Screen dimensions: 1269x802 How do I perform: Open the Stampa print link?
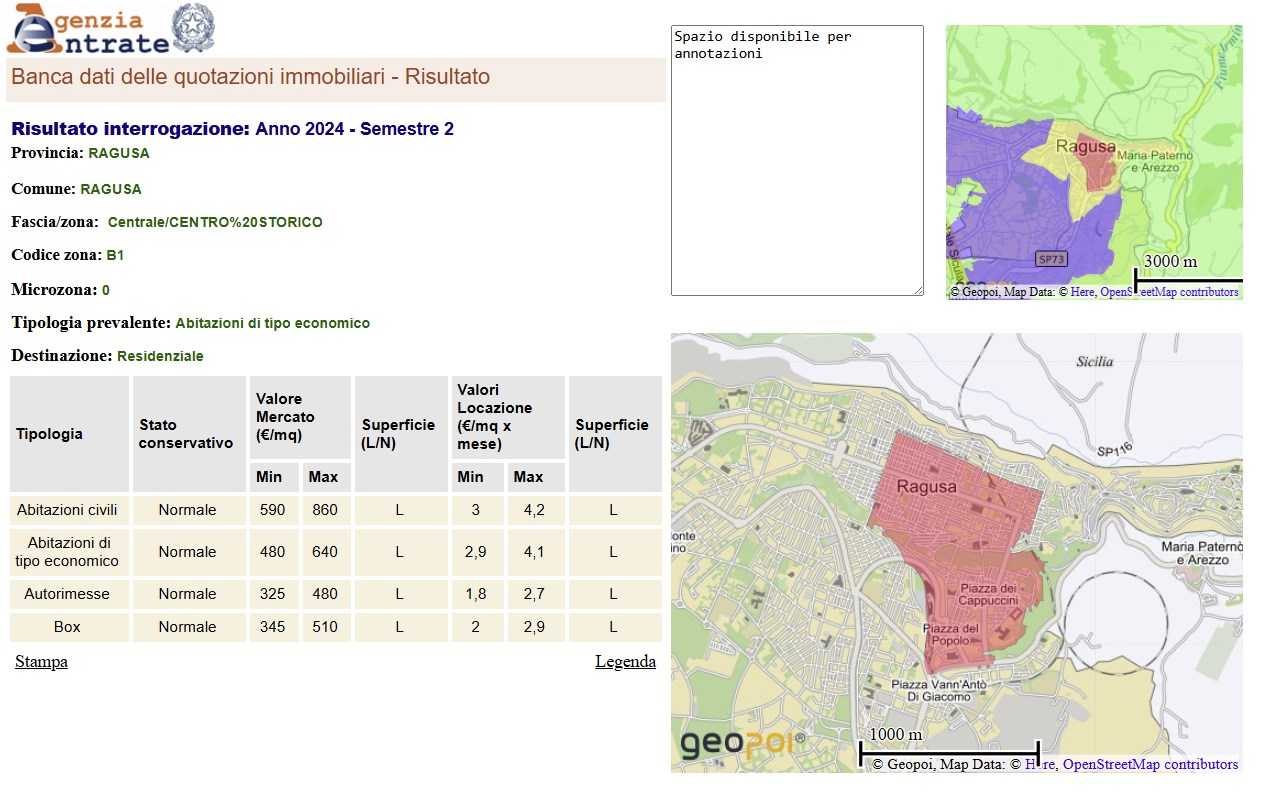41,662
